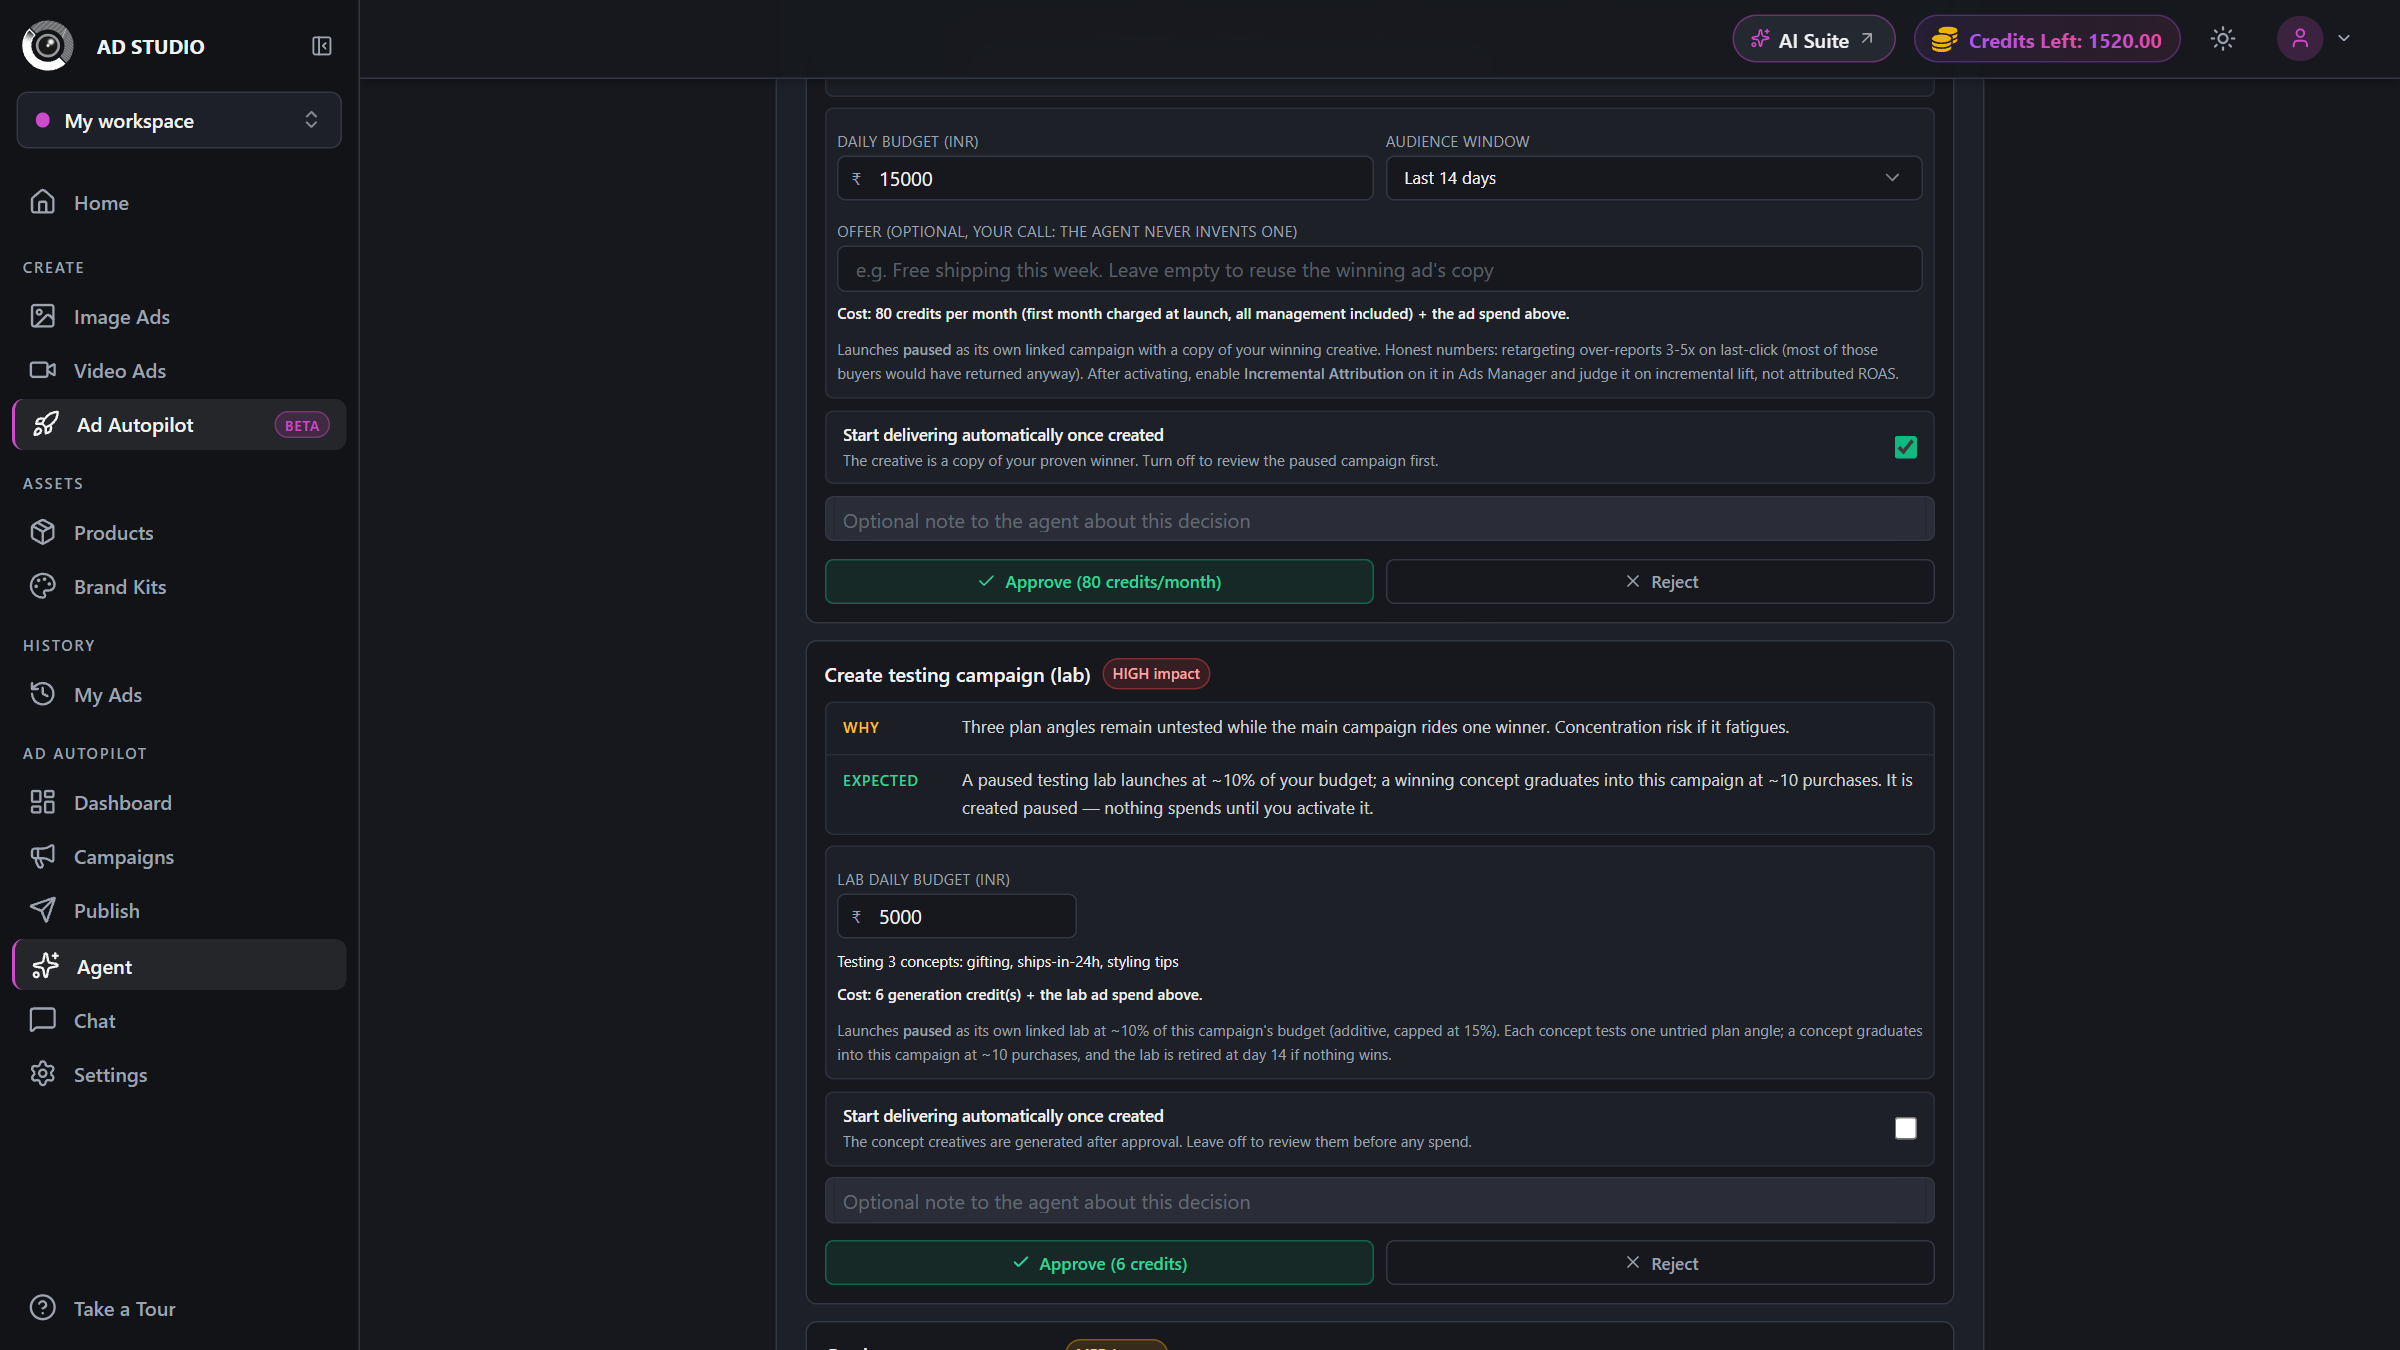Image resolution: width=2400 pixels, height=1350 pixels.
Task: Click the BETA badge on Ad Autopilot
Action: [301, 425]
